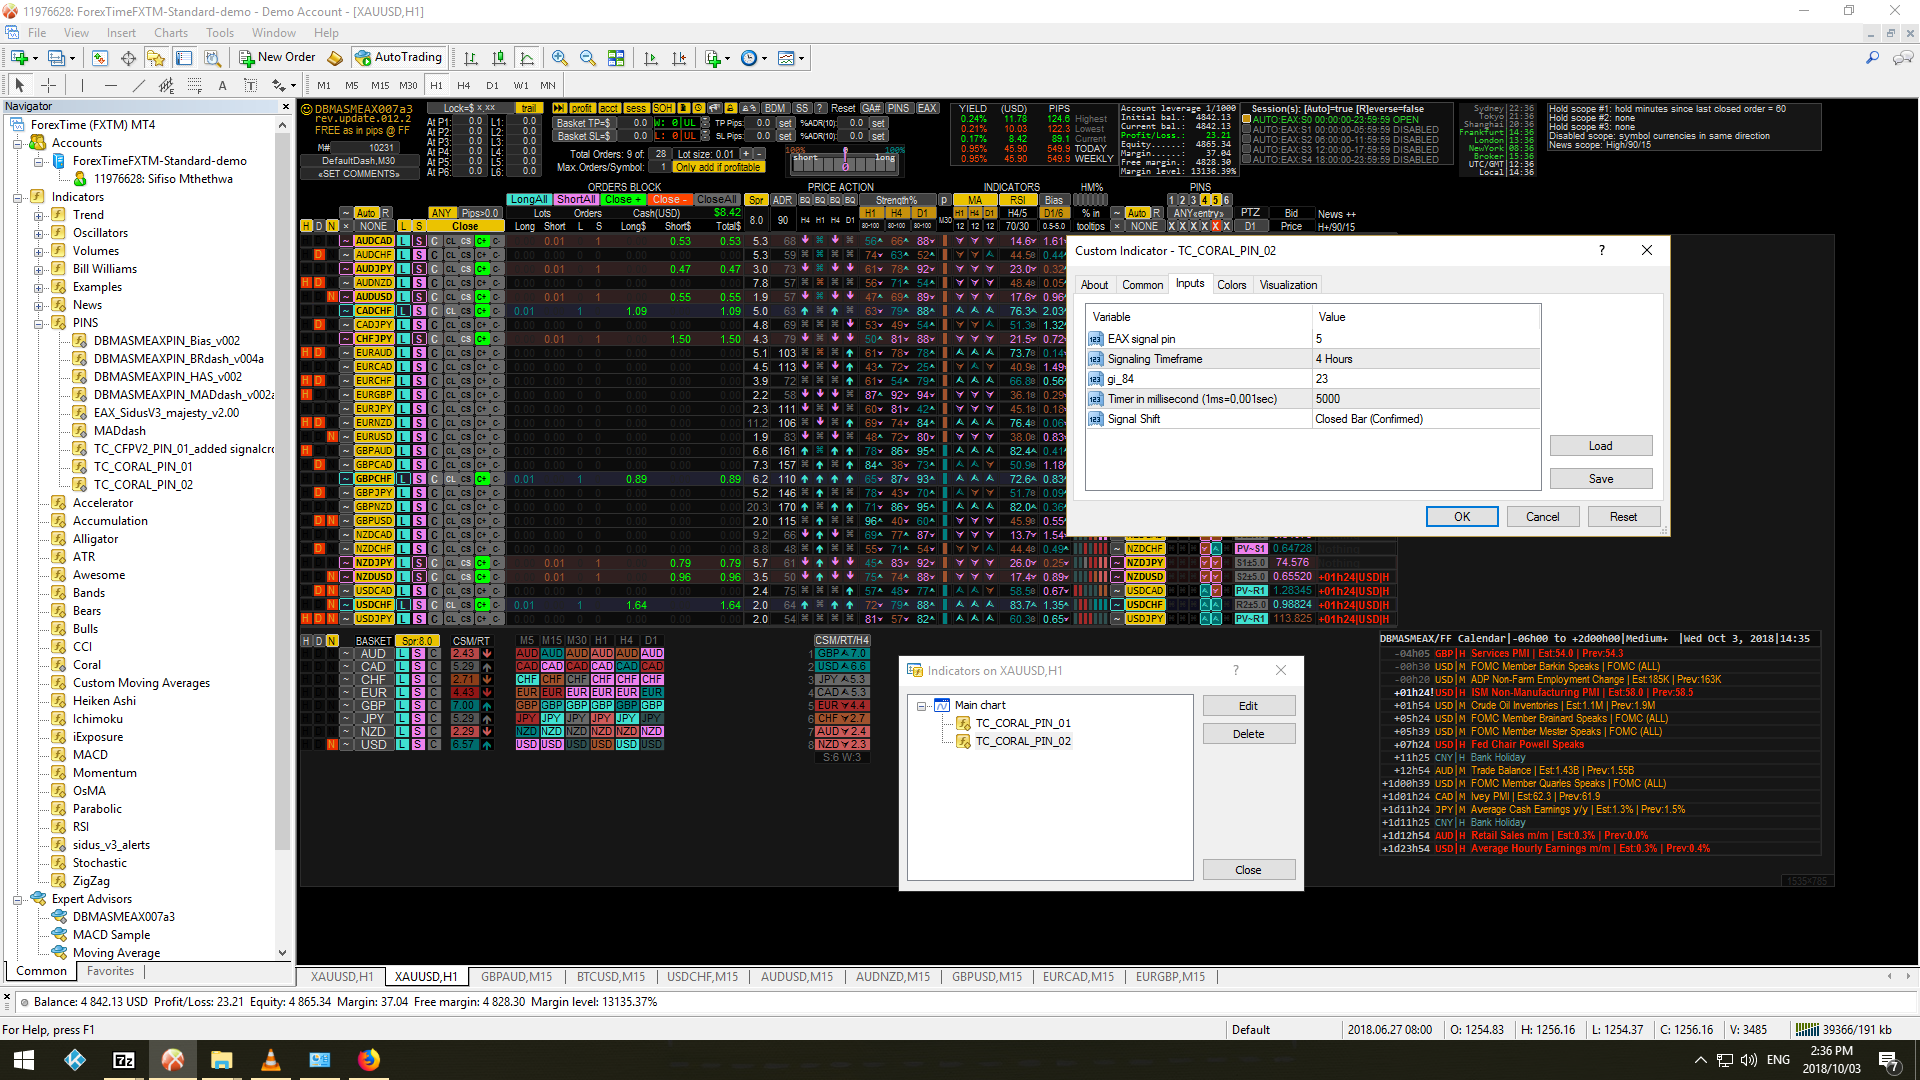Open MetaTrader search magnifier icon

tap(1872, 58)
